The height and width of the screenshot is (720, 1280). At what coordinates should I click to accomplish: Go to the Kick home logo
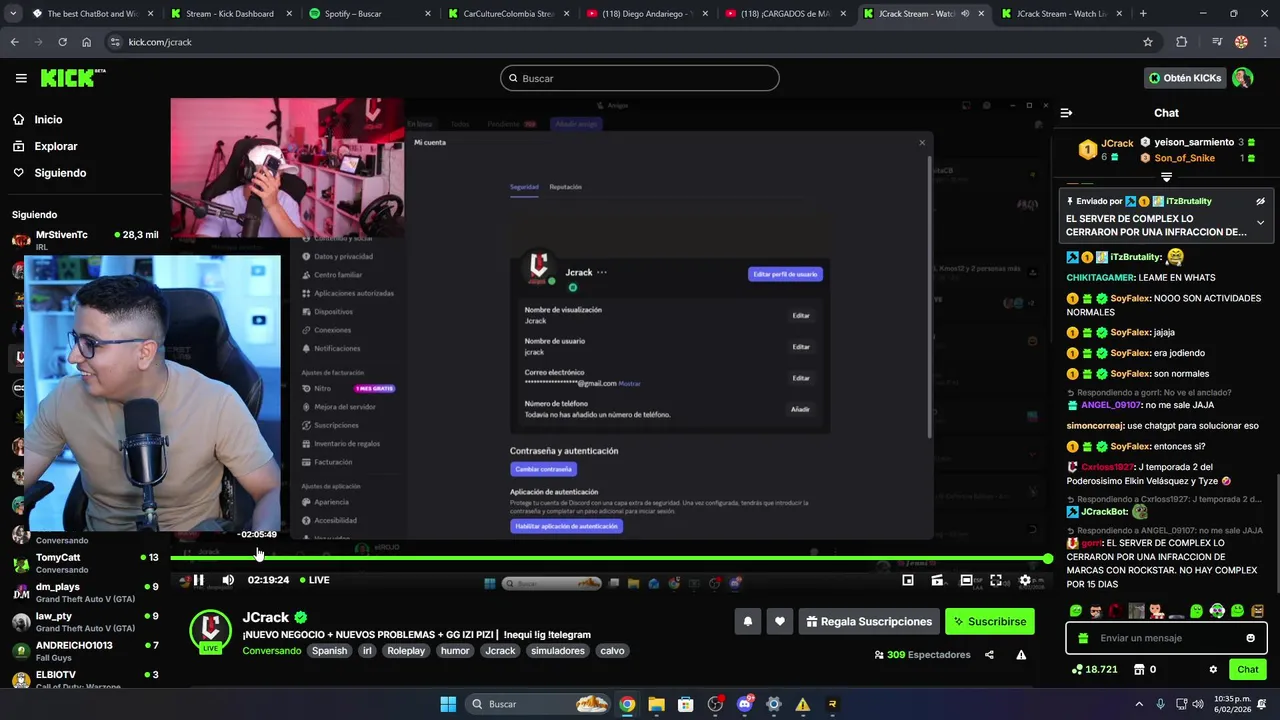click(x=72, y=78)
